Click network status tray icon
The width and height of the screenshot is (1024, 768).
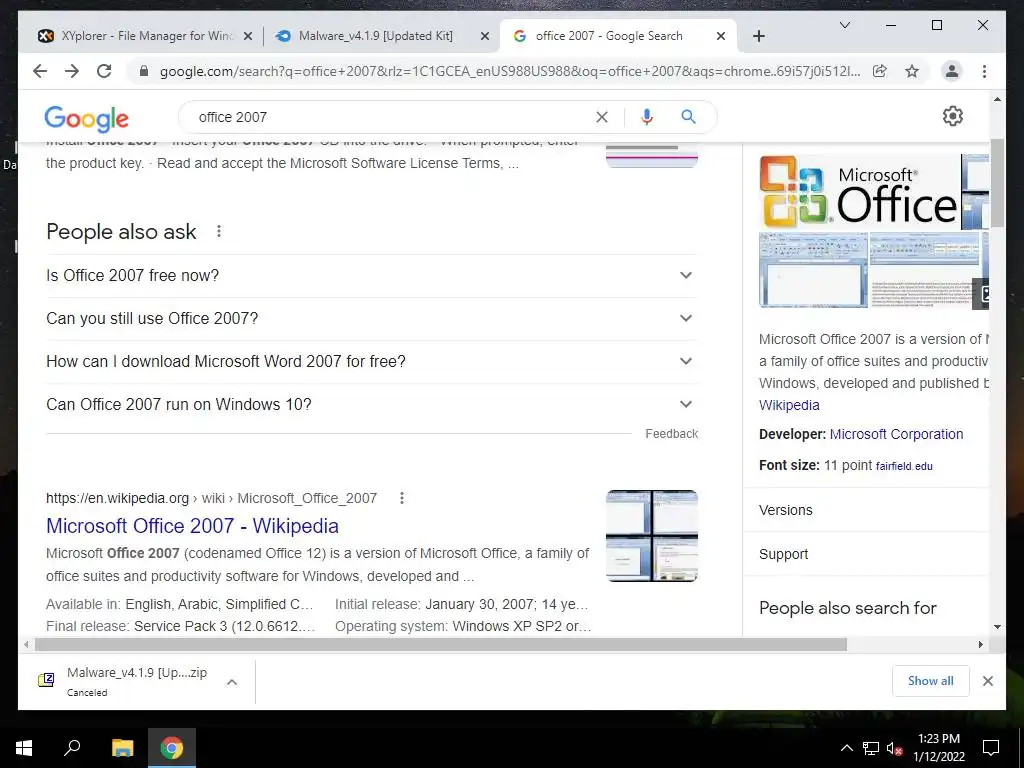[871, 748]
